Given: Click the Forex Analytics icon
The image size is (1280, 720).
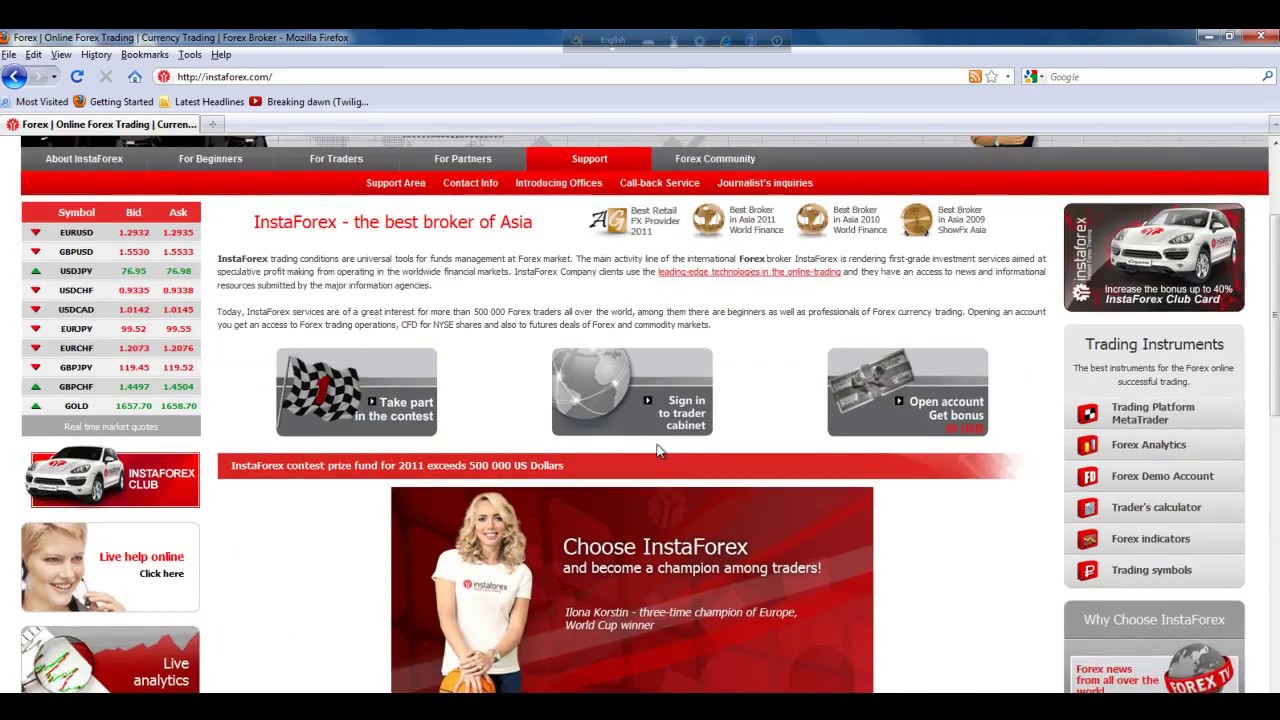Looking at the screenshot, I should click(1087, 445).
